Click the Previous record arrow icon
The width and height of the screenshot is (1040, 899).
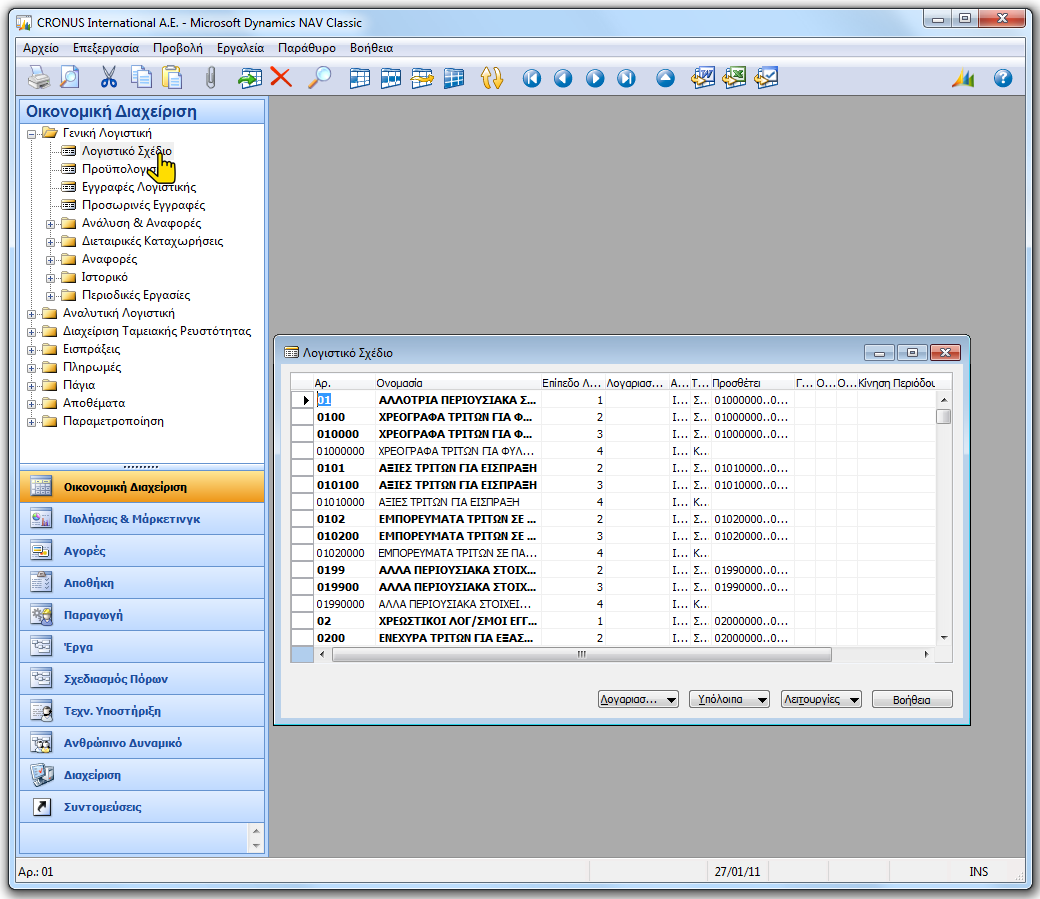[562, 78]
